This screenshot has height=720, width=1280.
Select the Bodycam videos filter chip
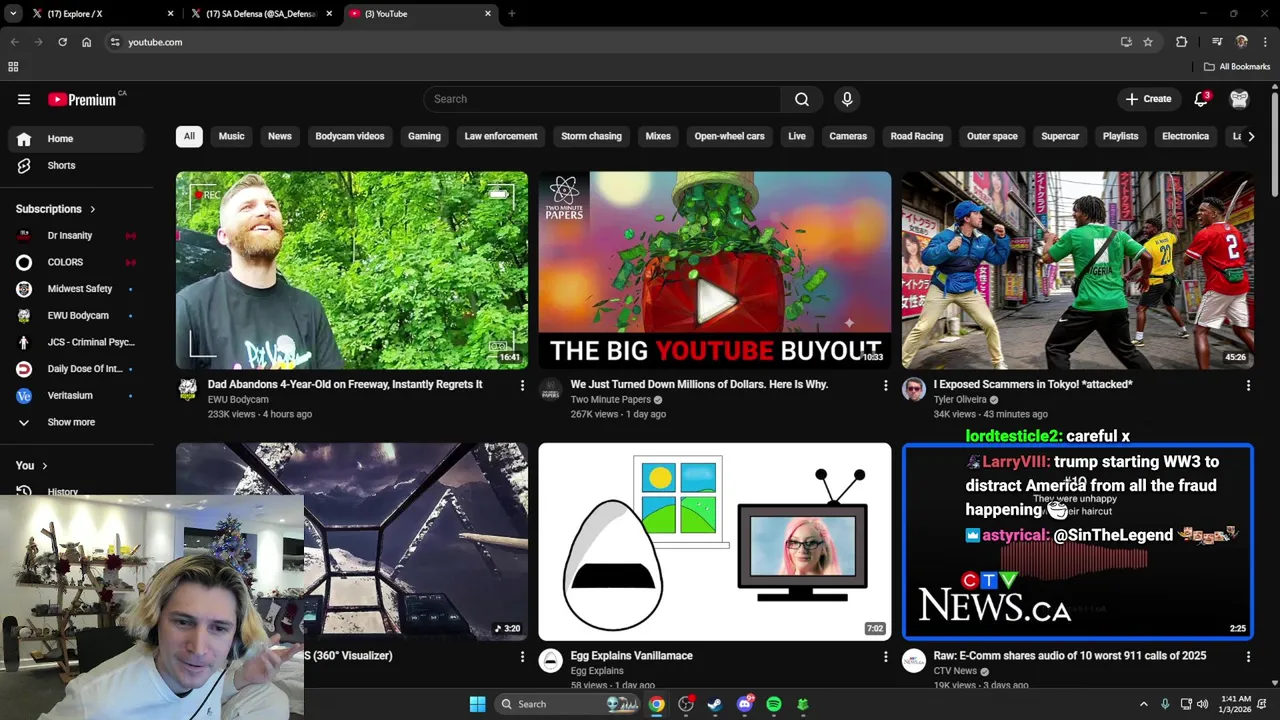click(350, 136)
